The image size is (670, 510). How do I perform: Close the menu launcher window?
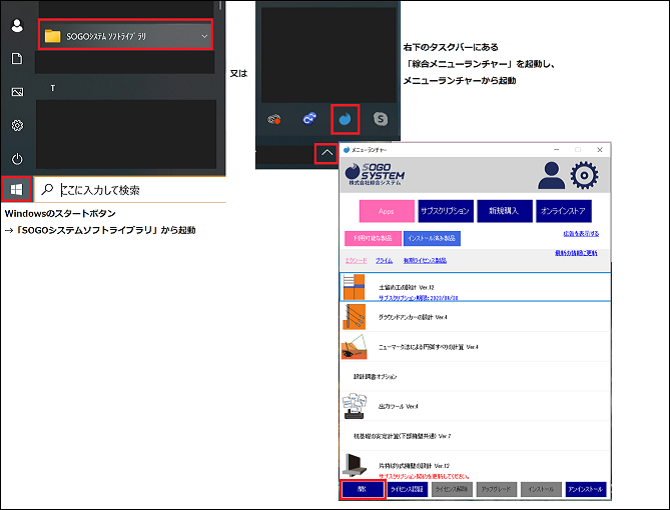[x=600, y=149]
